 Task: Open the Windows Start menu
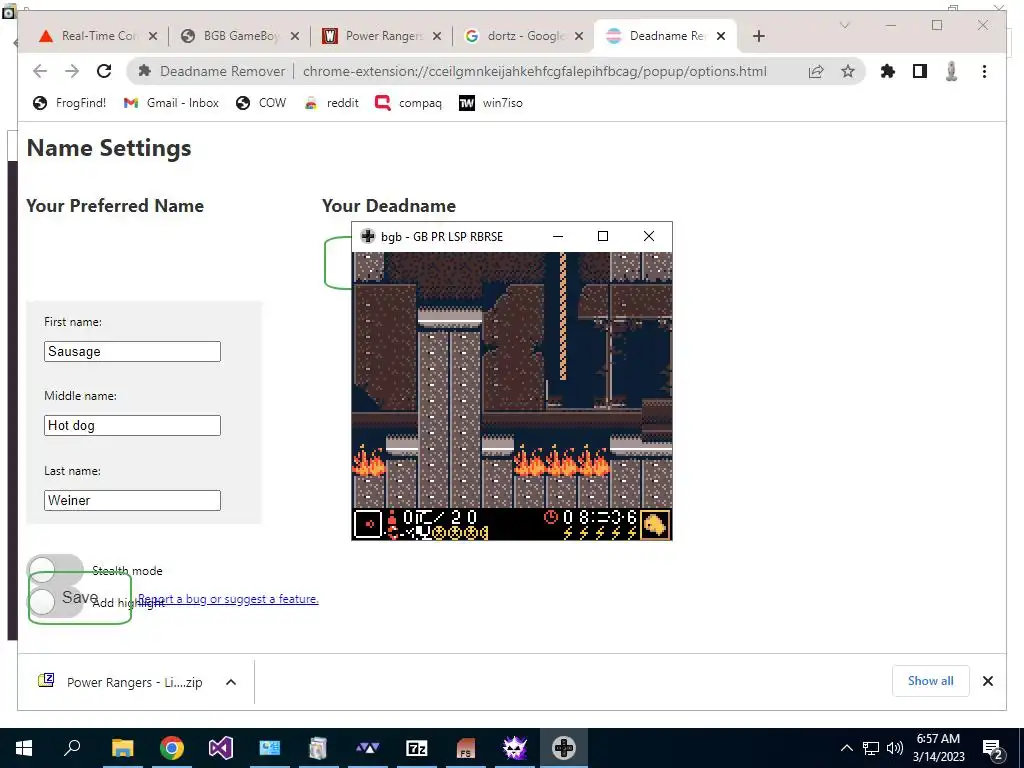click(24, 748)
